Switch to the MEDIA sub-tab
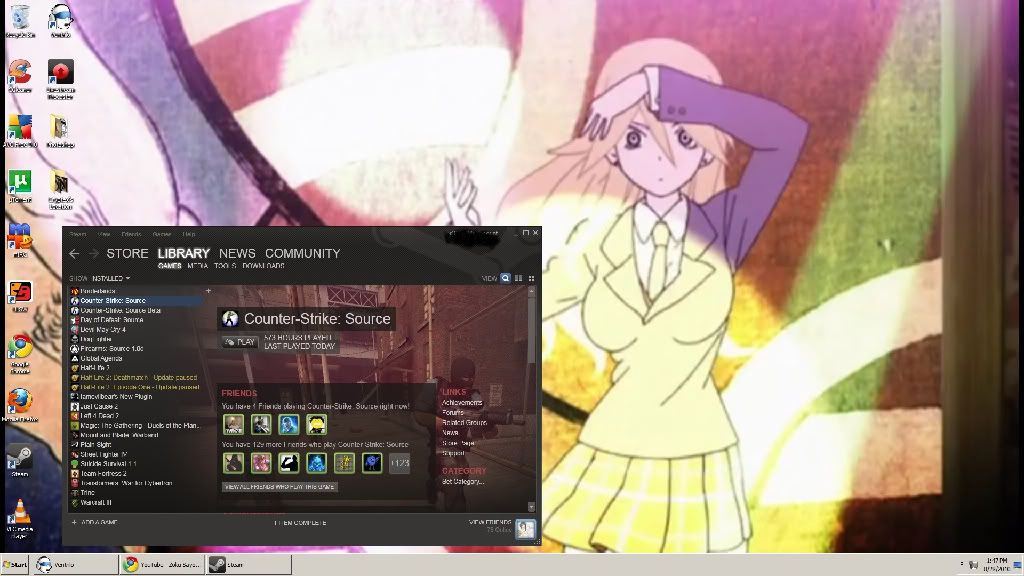 197,266
